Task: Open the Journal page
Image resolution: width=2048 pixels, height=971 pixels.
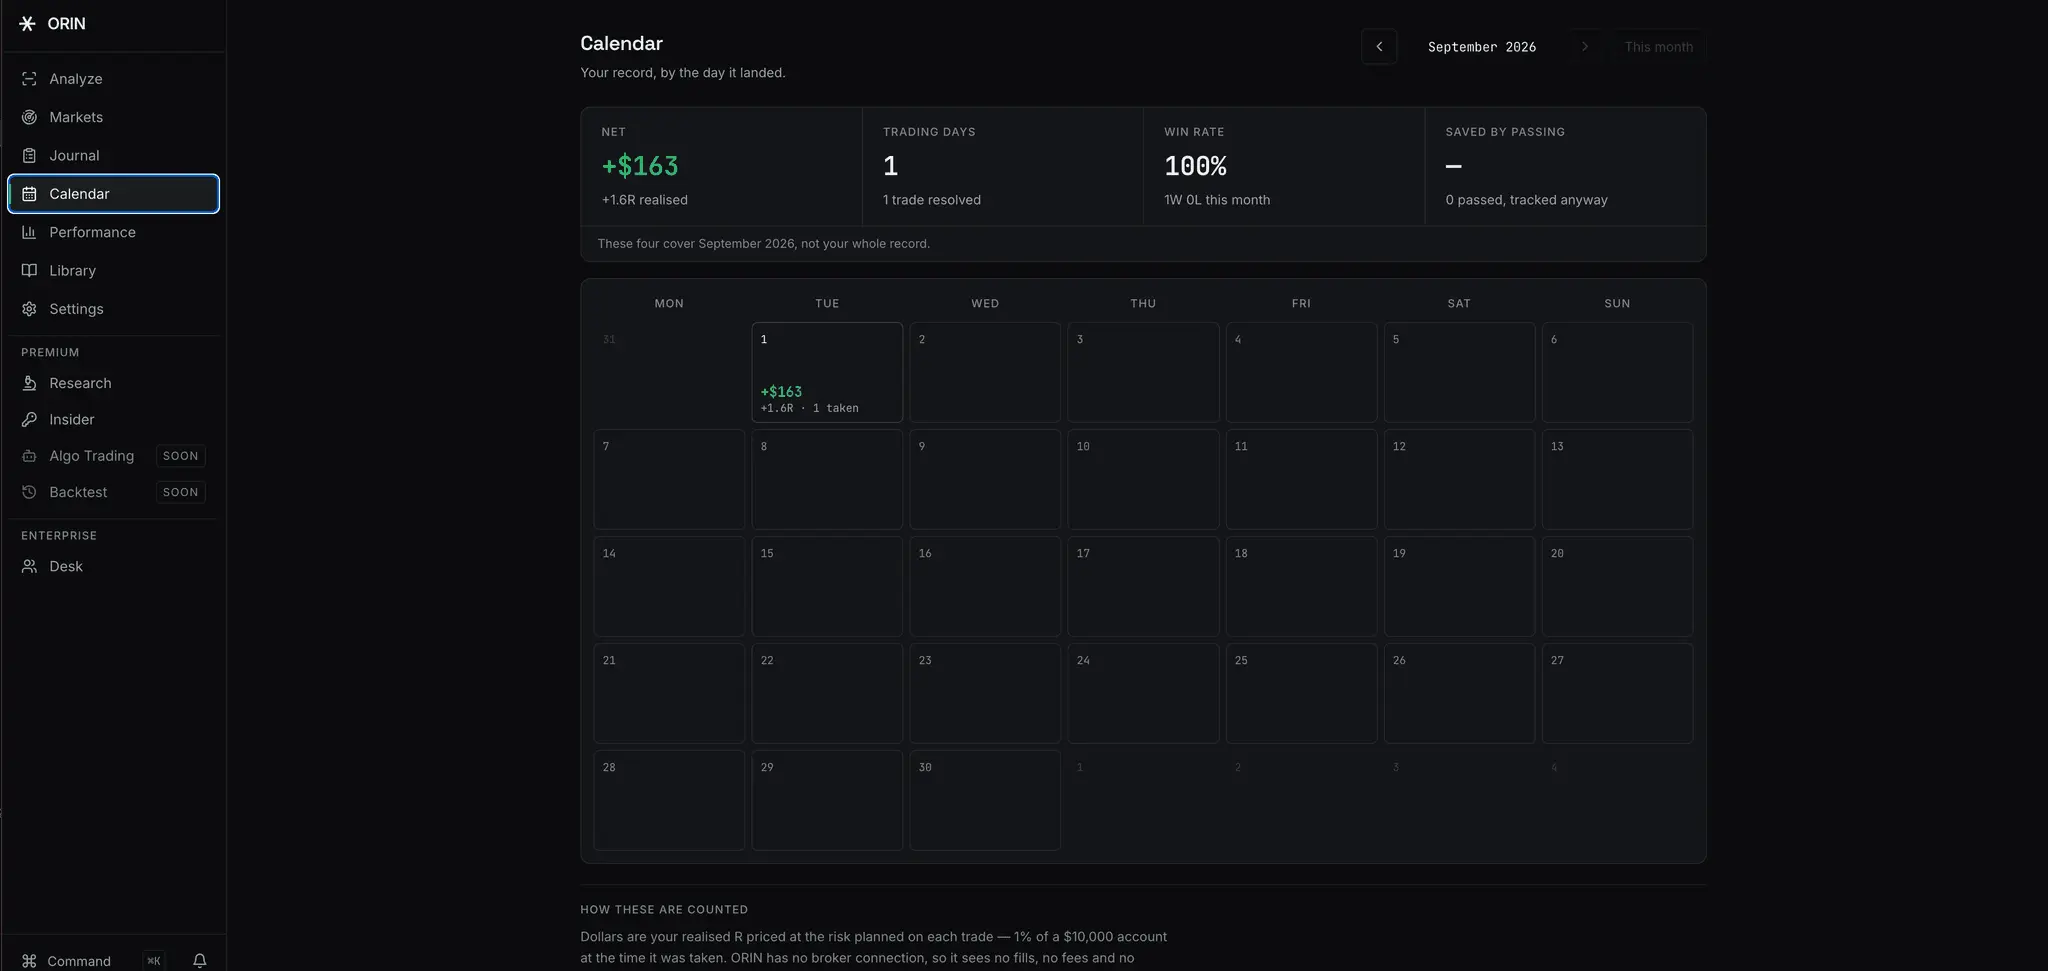Action: point(113,156)
